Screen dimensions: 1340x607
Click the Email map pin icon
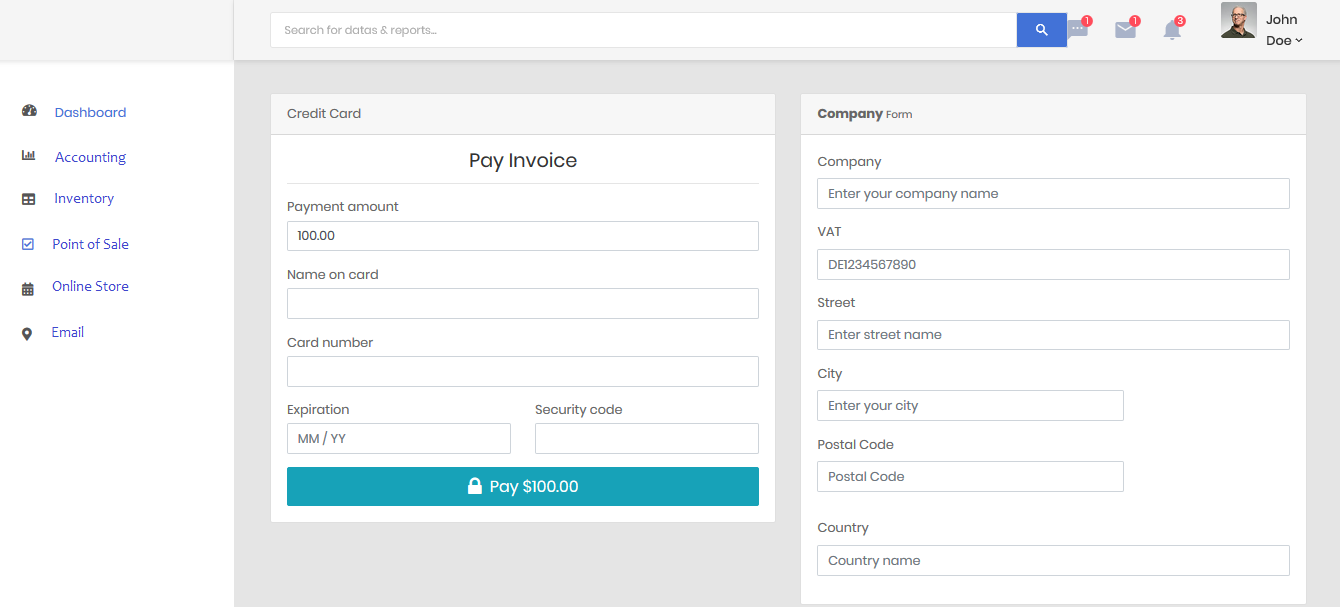tap(27, 334)
